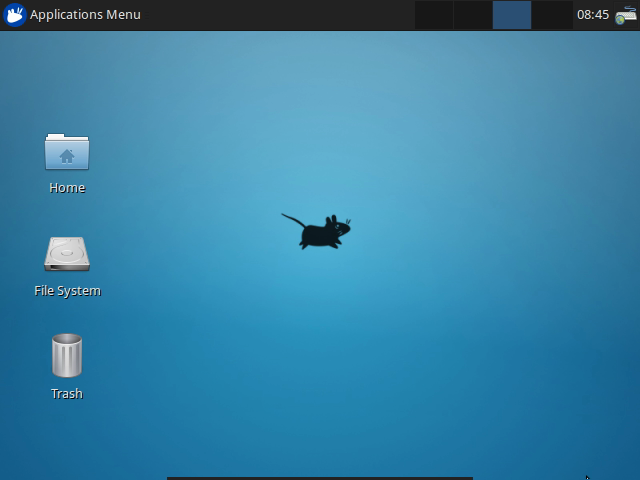Select the Home folder desktop icon

pyautogui.click(x=67, y=151)
